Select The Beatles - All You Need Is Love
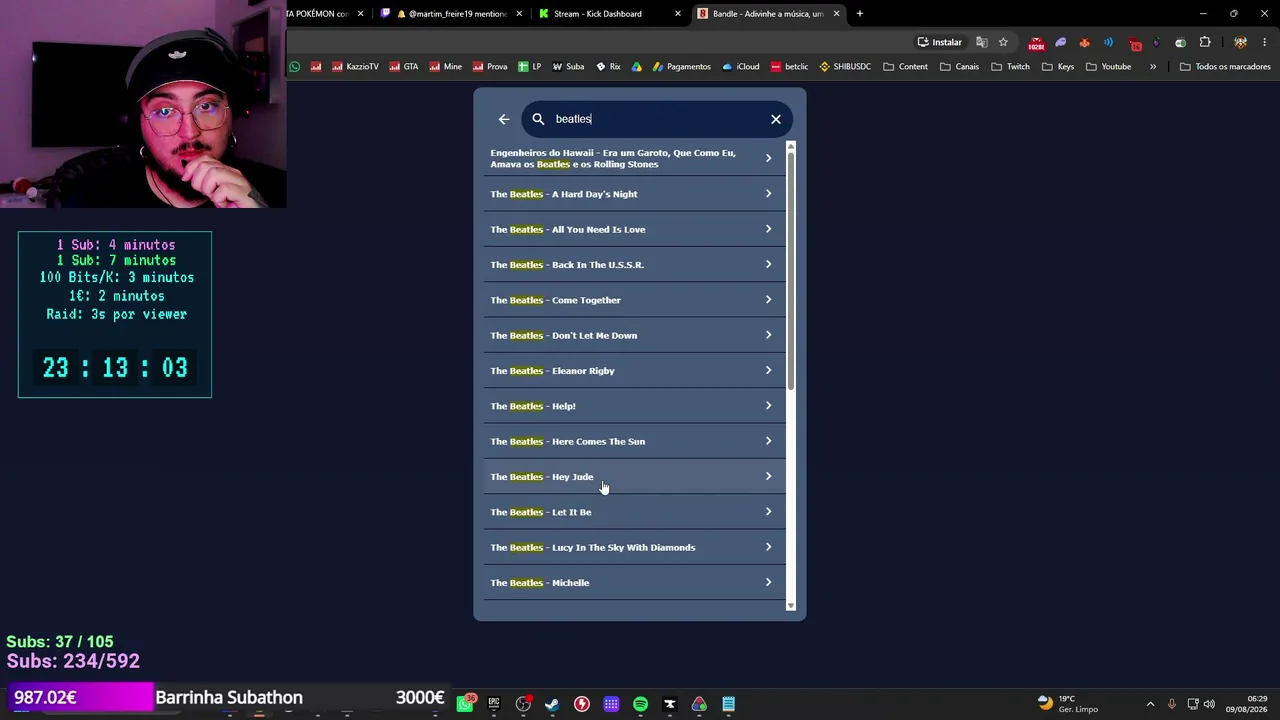Image resolution: width=1280 pixels, height=720 pixels. pos(635,229)
